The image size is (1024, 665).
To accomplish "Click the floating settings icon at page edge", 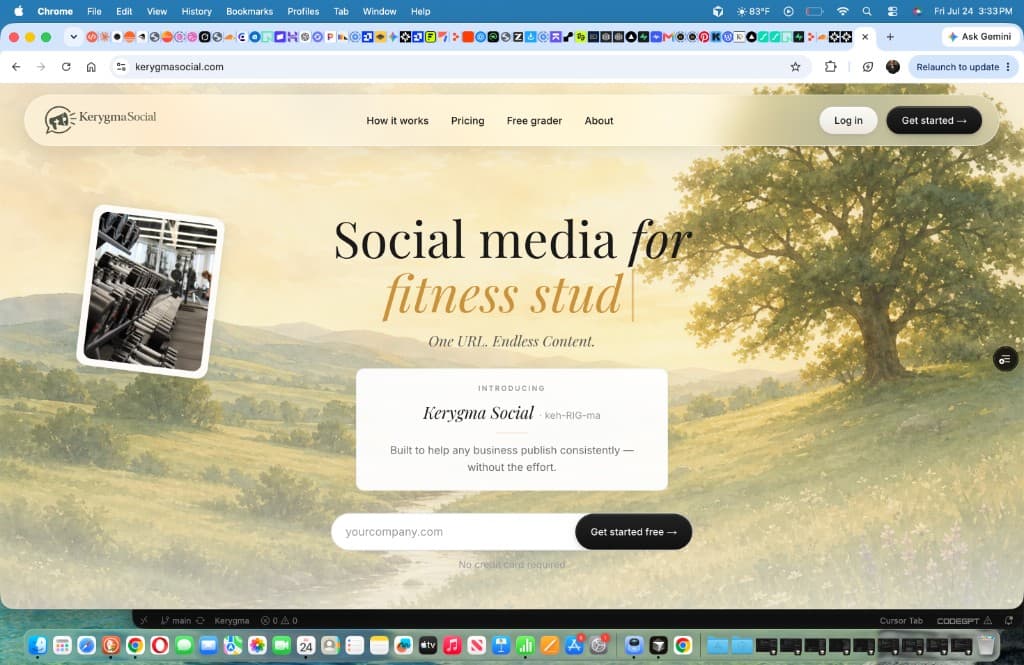I will click(1005, 359).
